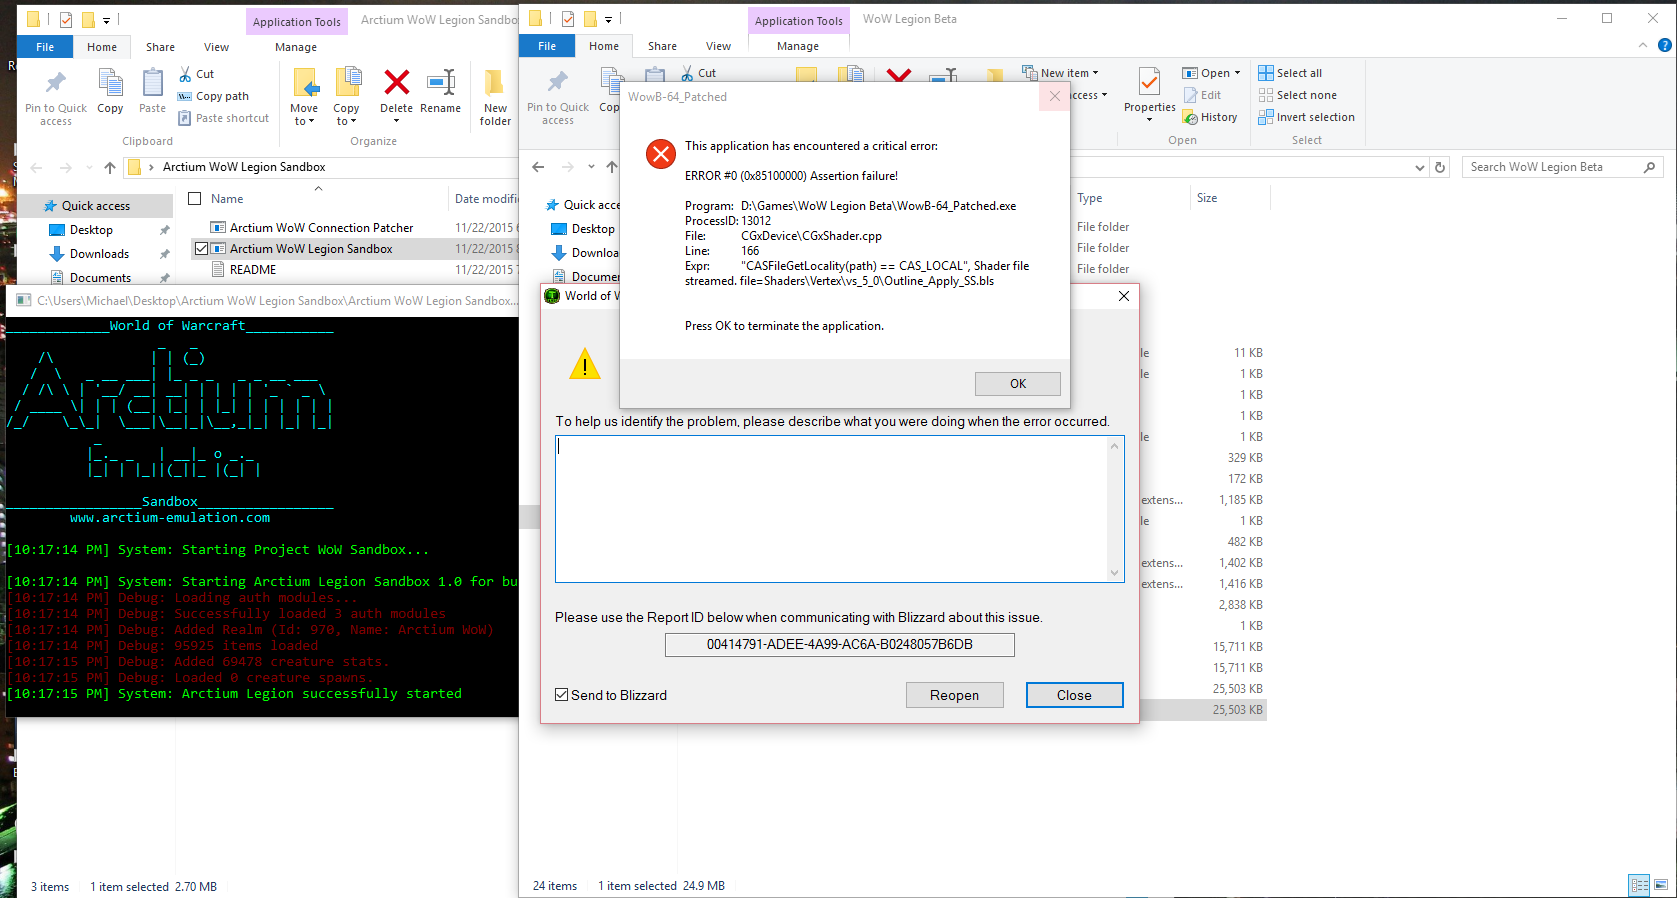Viewport: 1677px width, 898px height.
Task: Click Pin to Quick access in Sandbox window
Action: pyautogui.click(x=56, y=98)
